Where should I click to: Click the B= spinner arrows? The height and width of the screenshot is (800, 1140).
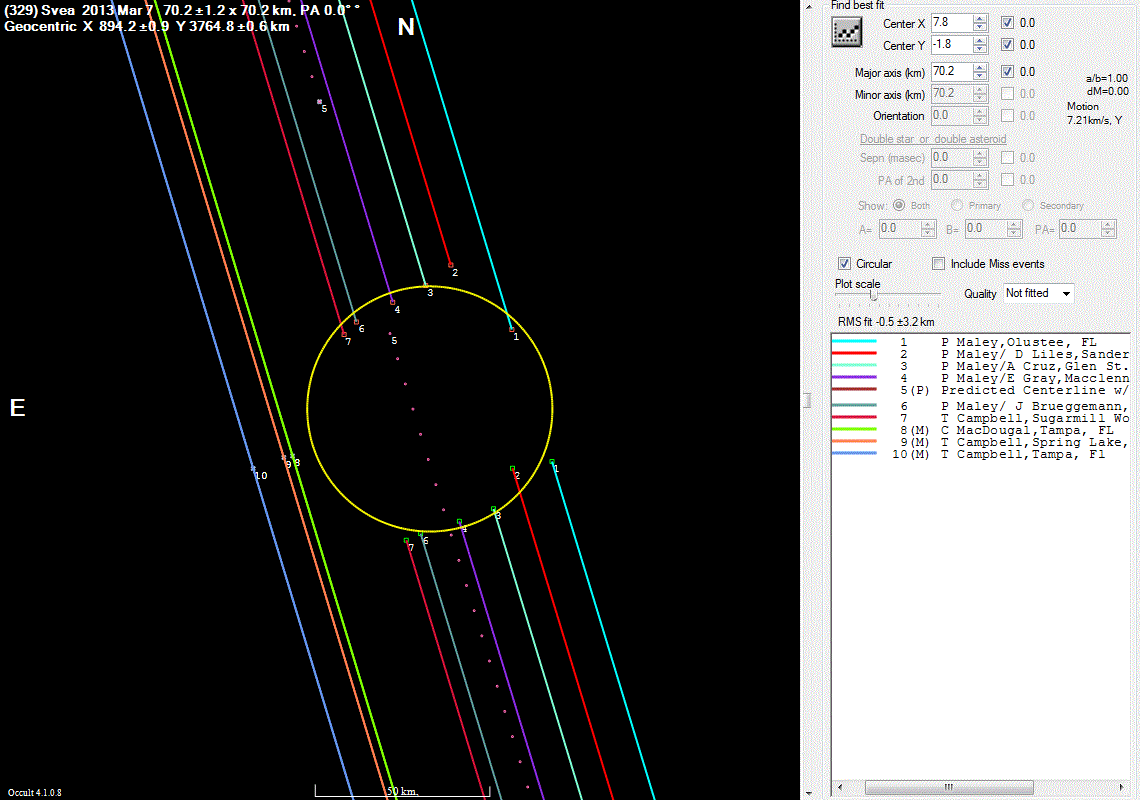[x=1014, y=228]
